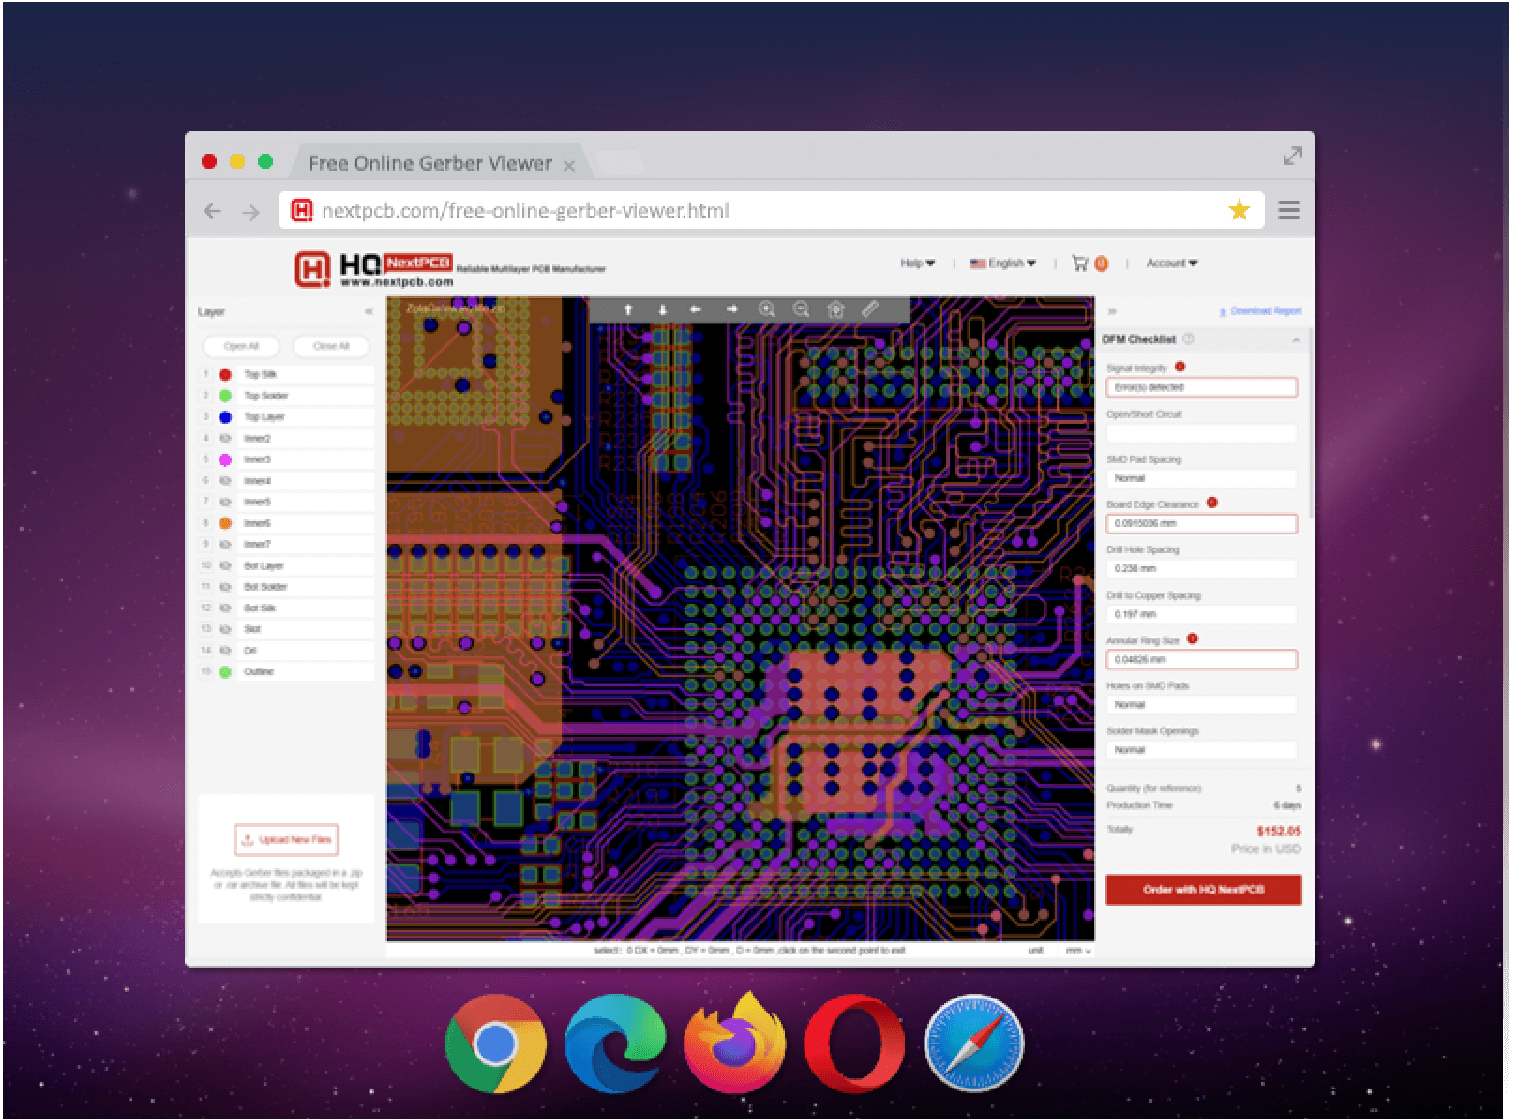The image size is (1515, 1119).
Task: Open the Help menu
Action: [917, 263]
